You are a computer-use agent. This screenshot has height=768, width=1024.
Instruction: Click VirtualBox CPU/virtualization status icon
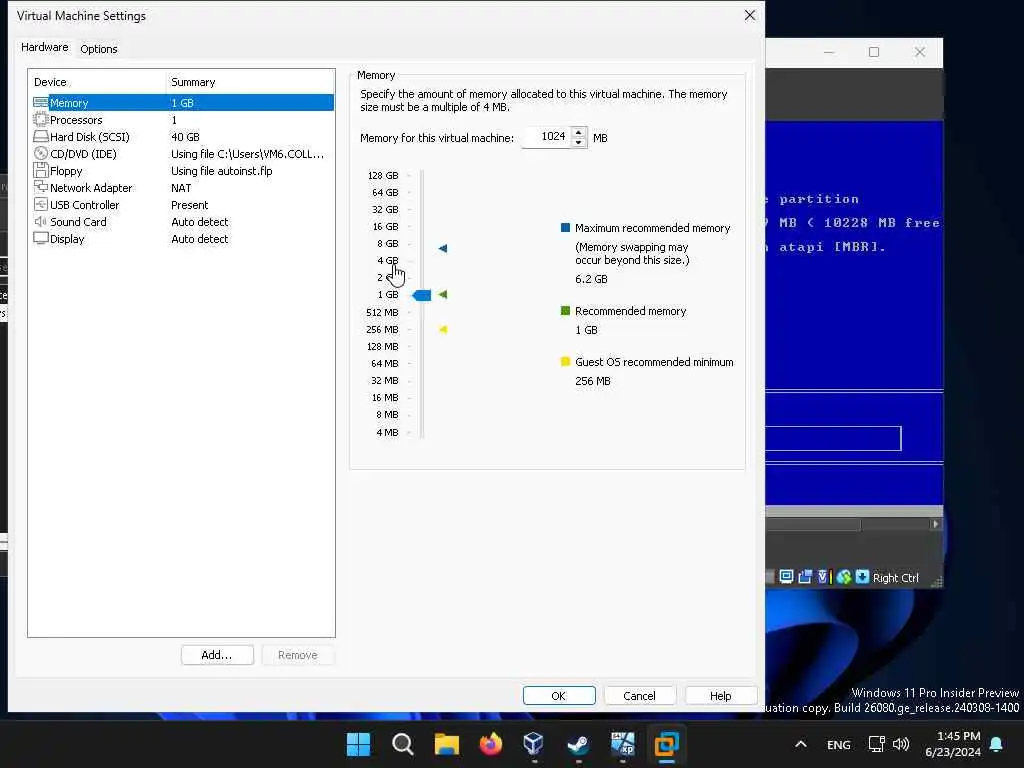coord(824,577)
